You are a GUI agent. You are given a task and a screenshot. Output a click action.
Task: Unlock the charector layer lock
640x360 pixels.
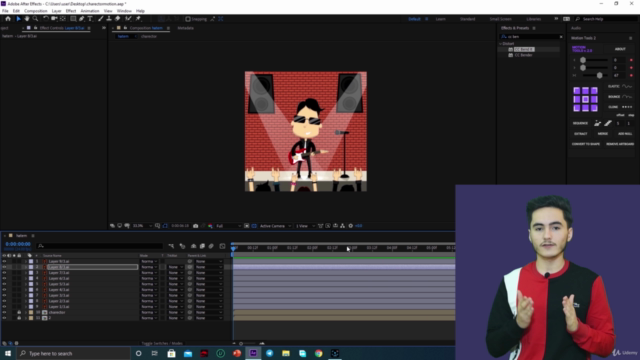pos(19,312)
